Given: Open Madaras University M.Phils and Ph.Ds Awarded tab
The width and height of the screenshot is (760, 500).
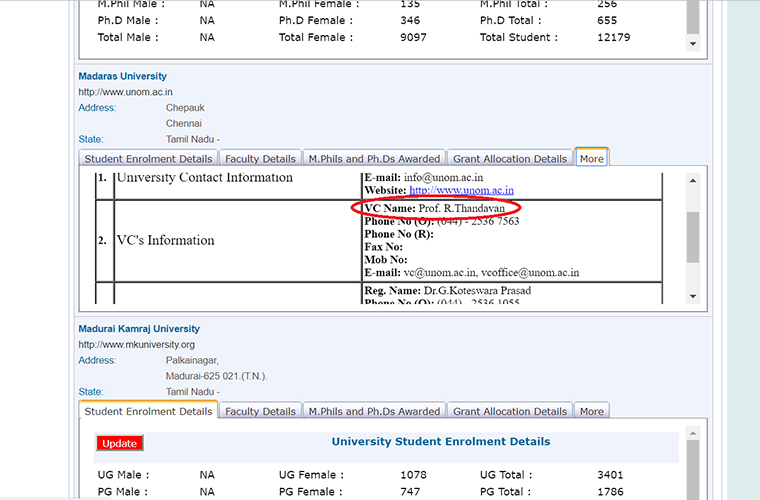Looking at the screenshot, I should [374, 158].
